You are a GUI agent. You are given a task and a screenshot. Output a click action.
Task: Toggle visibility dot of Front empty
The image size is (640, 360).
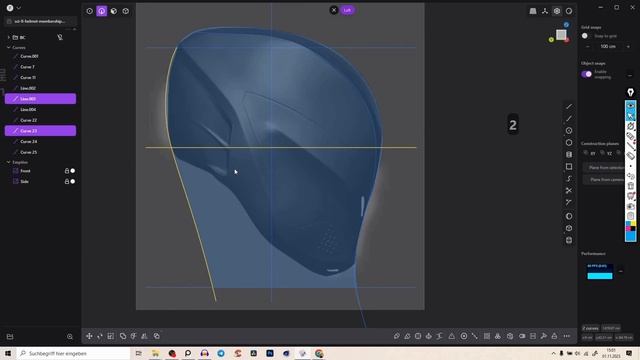click(73, 171)
